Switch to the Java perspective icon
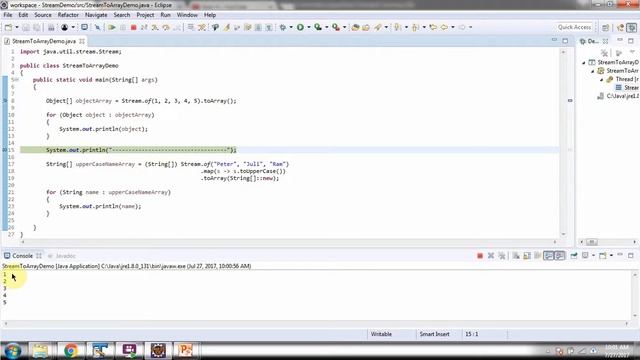The height and width of the screenshot is (360, 640). 620,27
